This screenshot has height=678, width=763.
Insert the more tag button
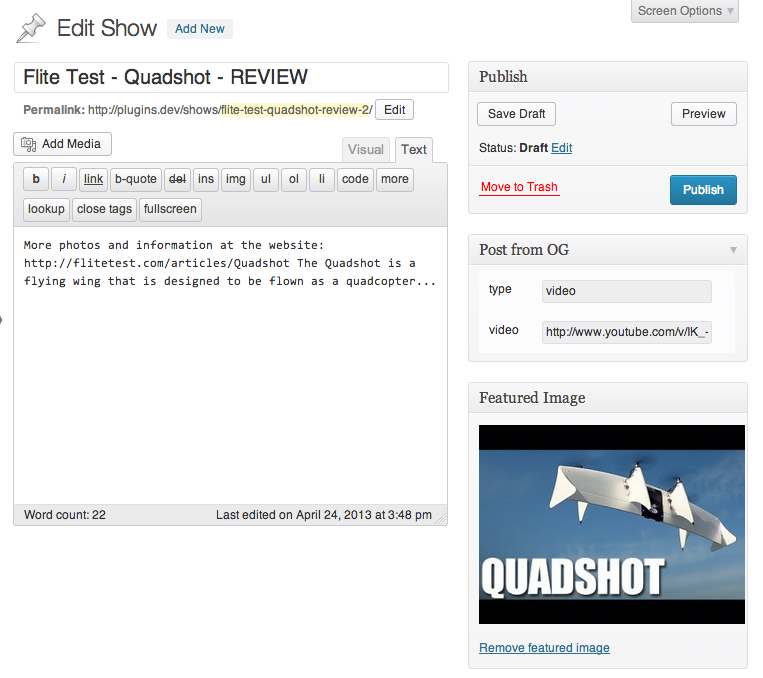(395, 180)
